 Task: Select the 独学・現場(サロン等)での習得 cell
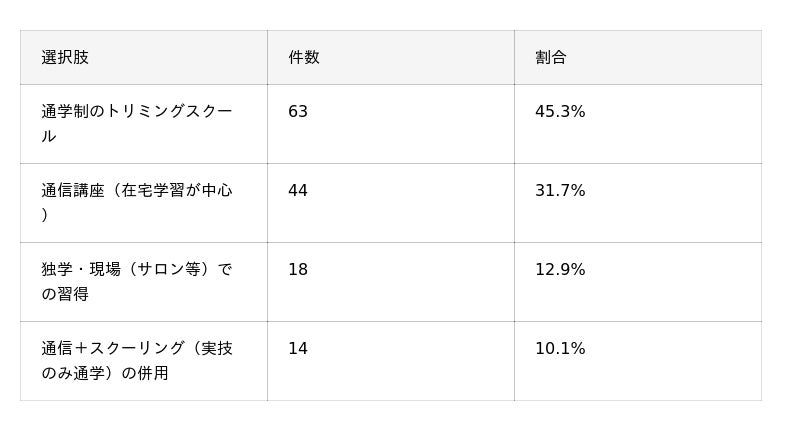point(144,282)
